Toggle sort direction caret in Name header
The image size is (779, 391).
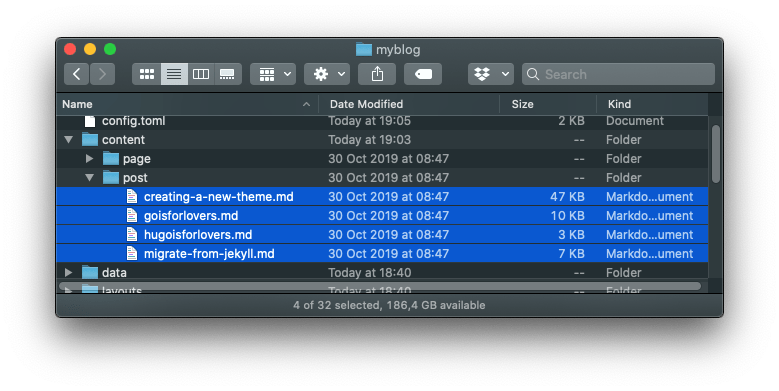tap(307, 104)
